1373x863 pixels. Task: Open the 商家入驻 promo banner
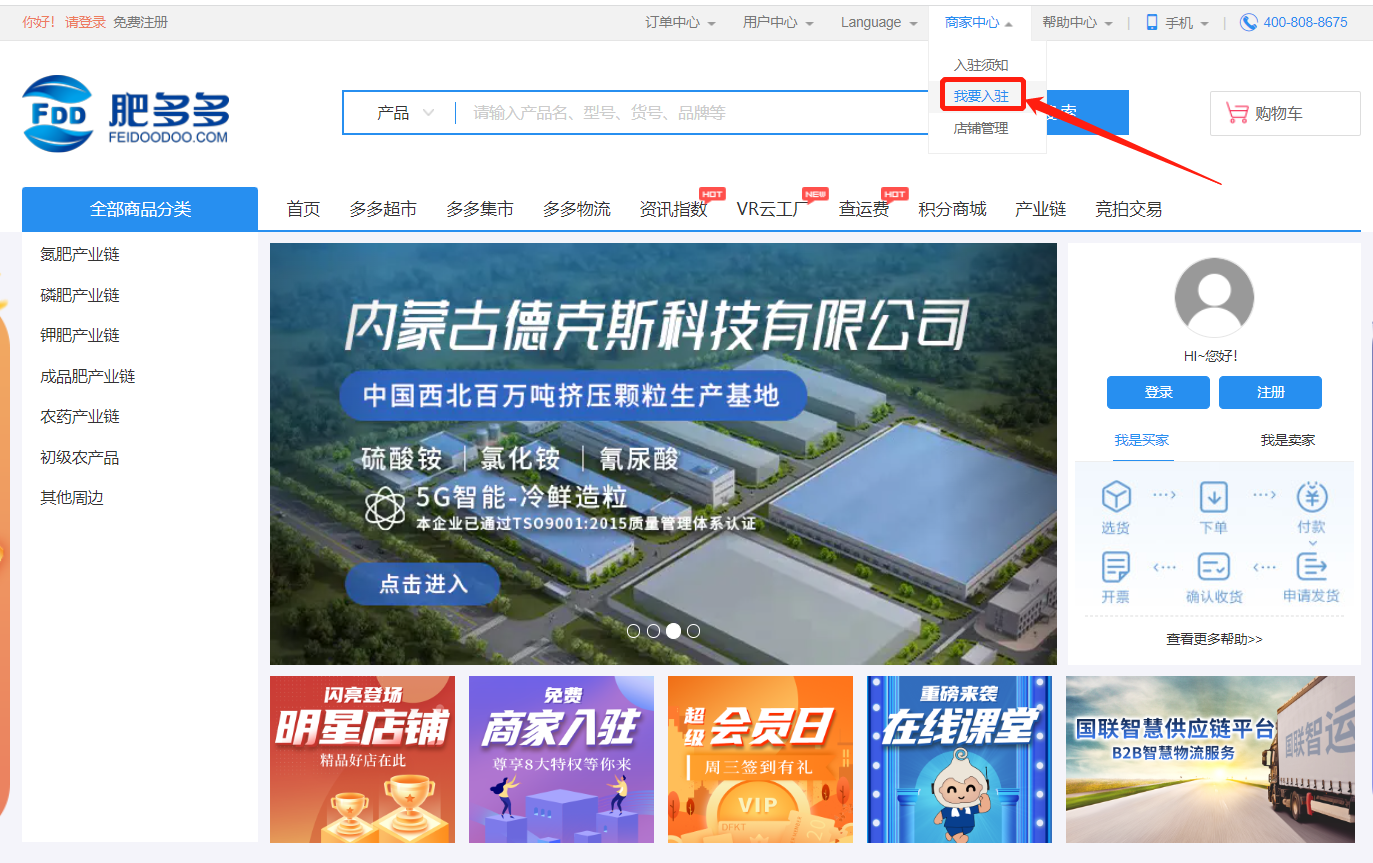tap(561, 759)
